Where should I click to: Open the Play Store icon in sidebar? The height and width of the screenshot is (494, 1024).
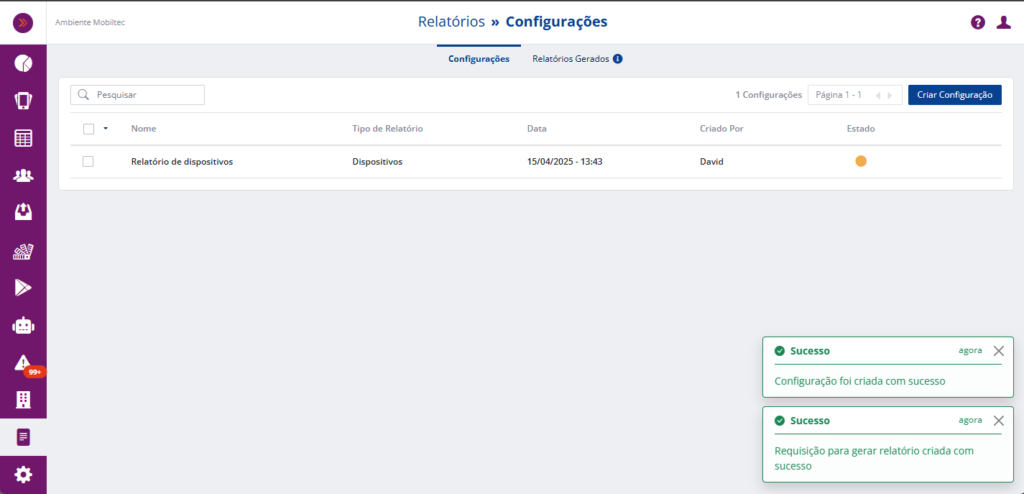(x=23, y=287)
